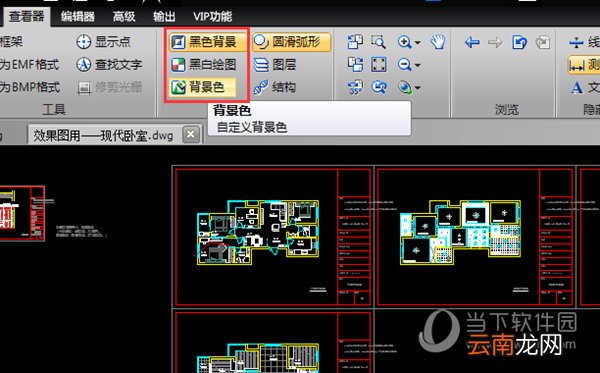This screenshot has width=600, height=373.
Task: Click the zoom out magnifier icon
Action: (404, 65)
